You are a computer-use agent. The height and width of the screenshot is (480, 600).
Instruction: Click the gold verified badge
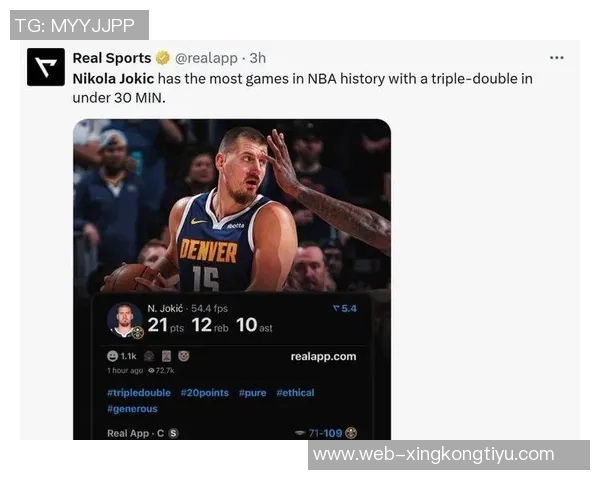[163, 58]
